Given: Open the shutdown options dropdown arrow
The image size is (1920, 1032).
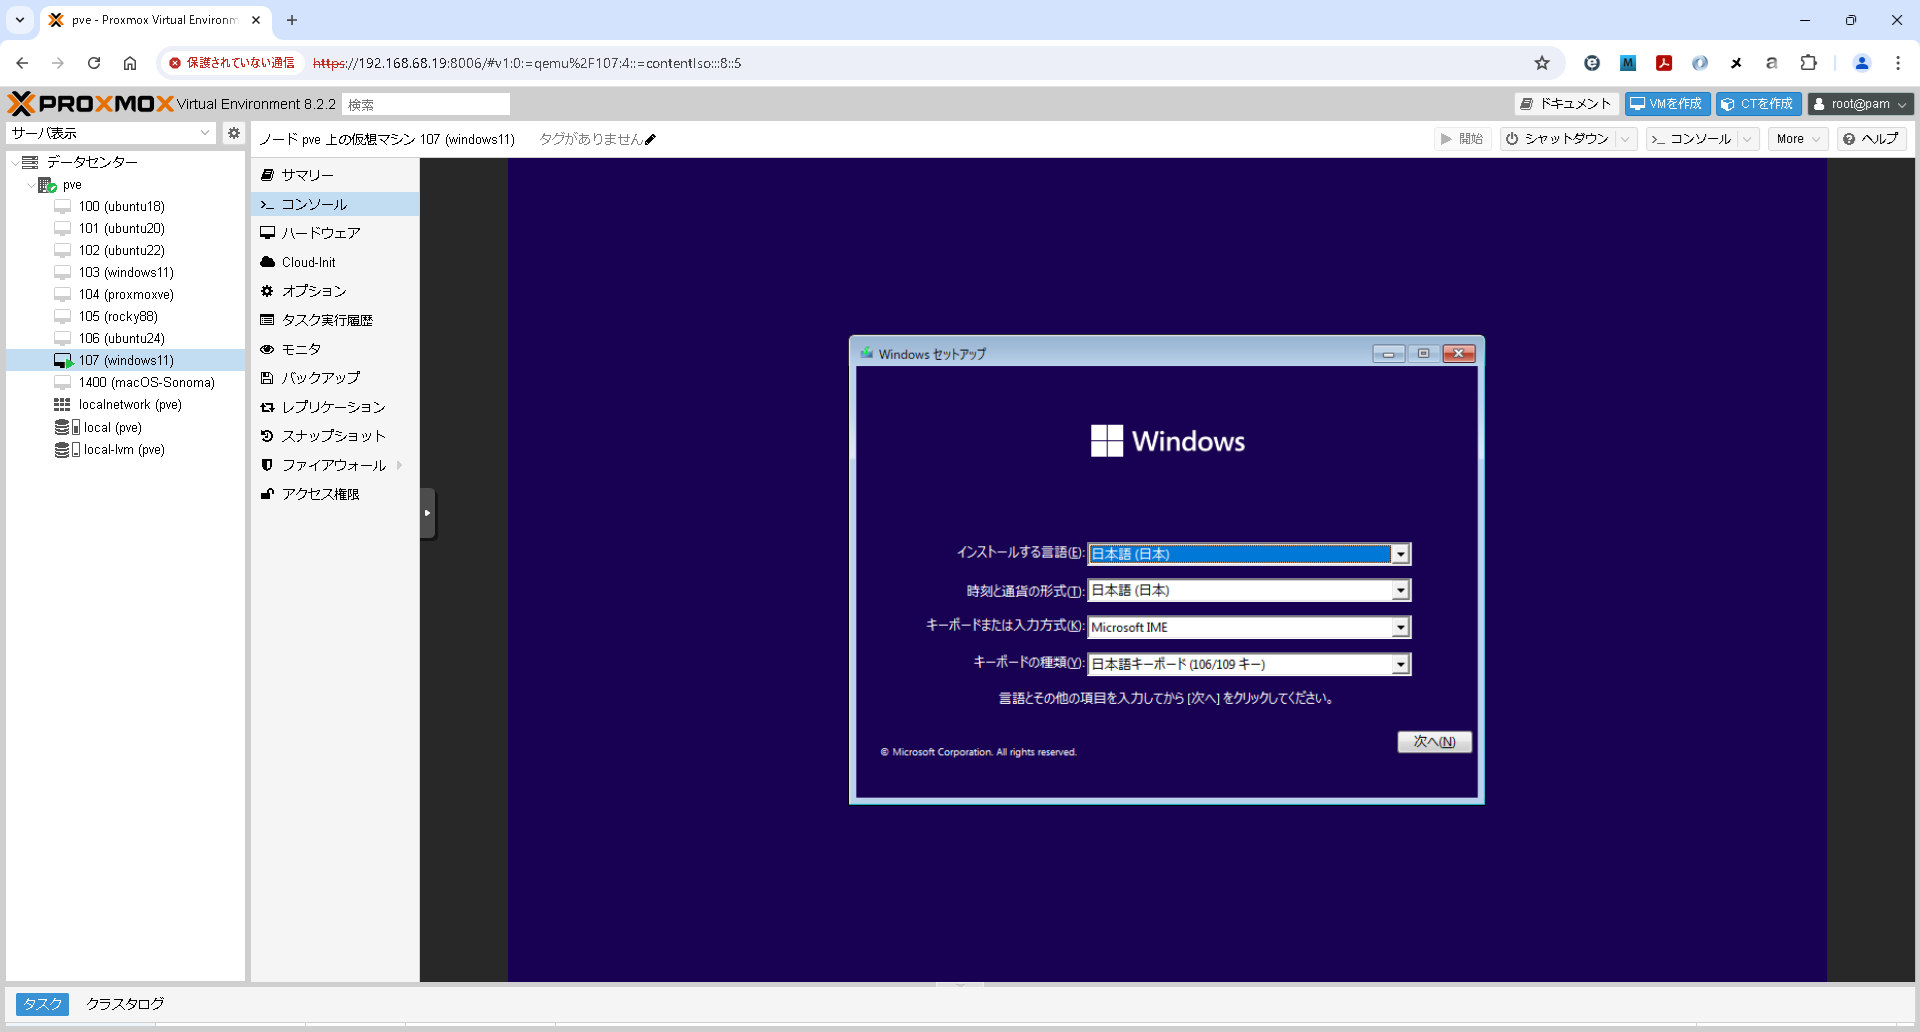Looking at the screenshot, I should click(1626, 139).
